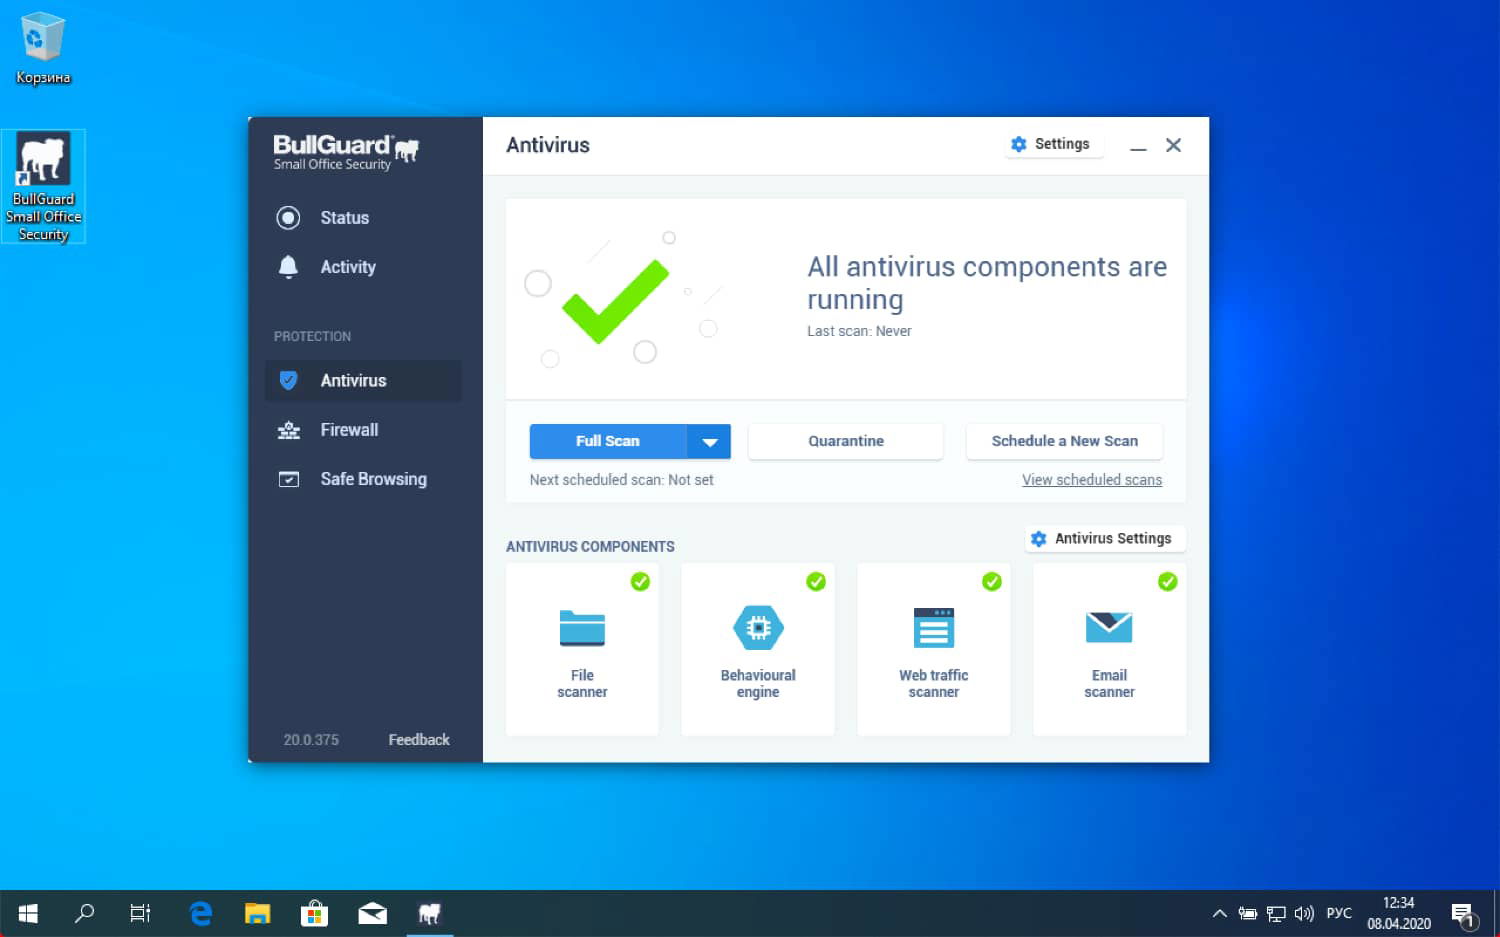Screen dimensions: 1500x937
Task: Toggle the Behavioural engine status checkmark
Action: [816, 581]
